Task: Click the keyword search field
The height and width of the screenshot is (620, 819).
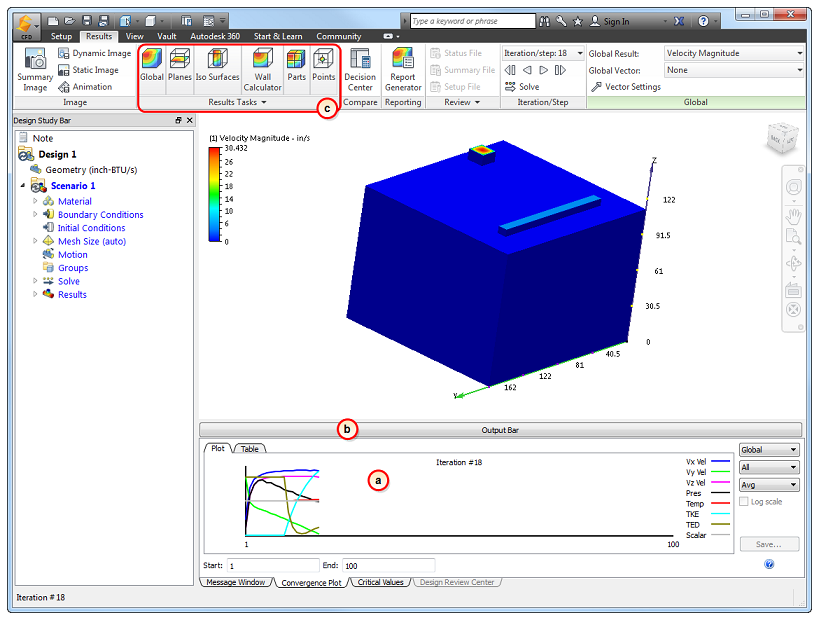Action: [x=472, y=21]
